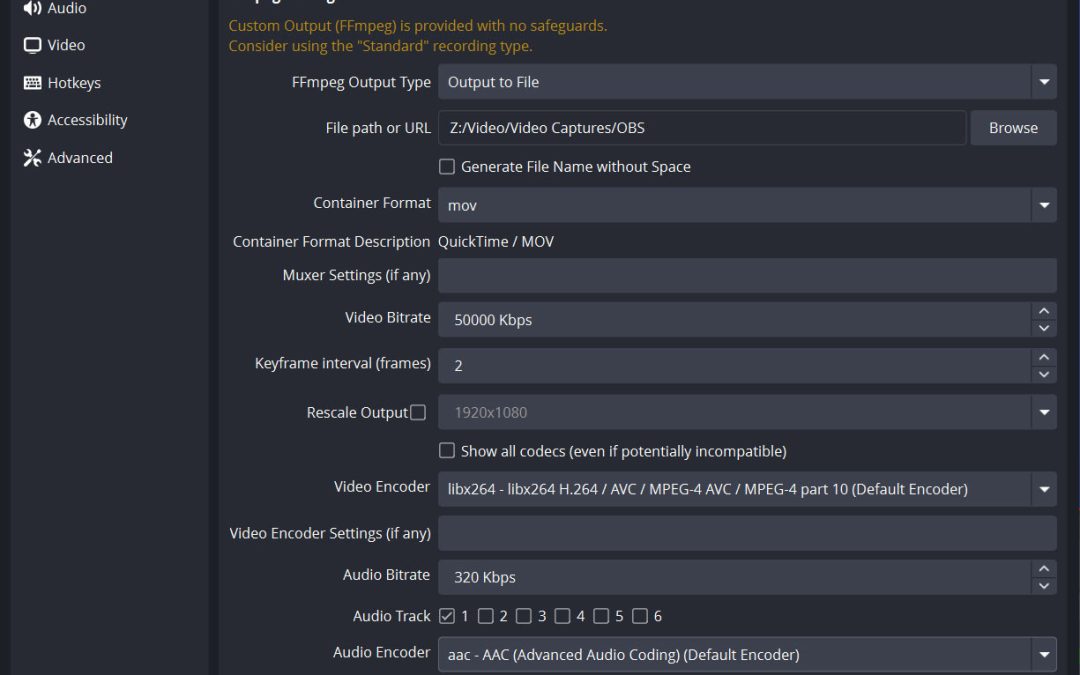Toggle the Rescale Output checkbox

point(418,412)
